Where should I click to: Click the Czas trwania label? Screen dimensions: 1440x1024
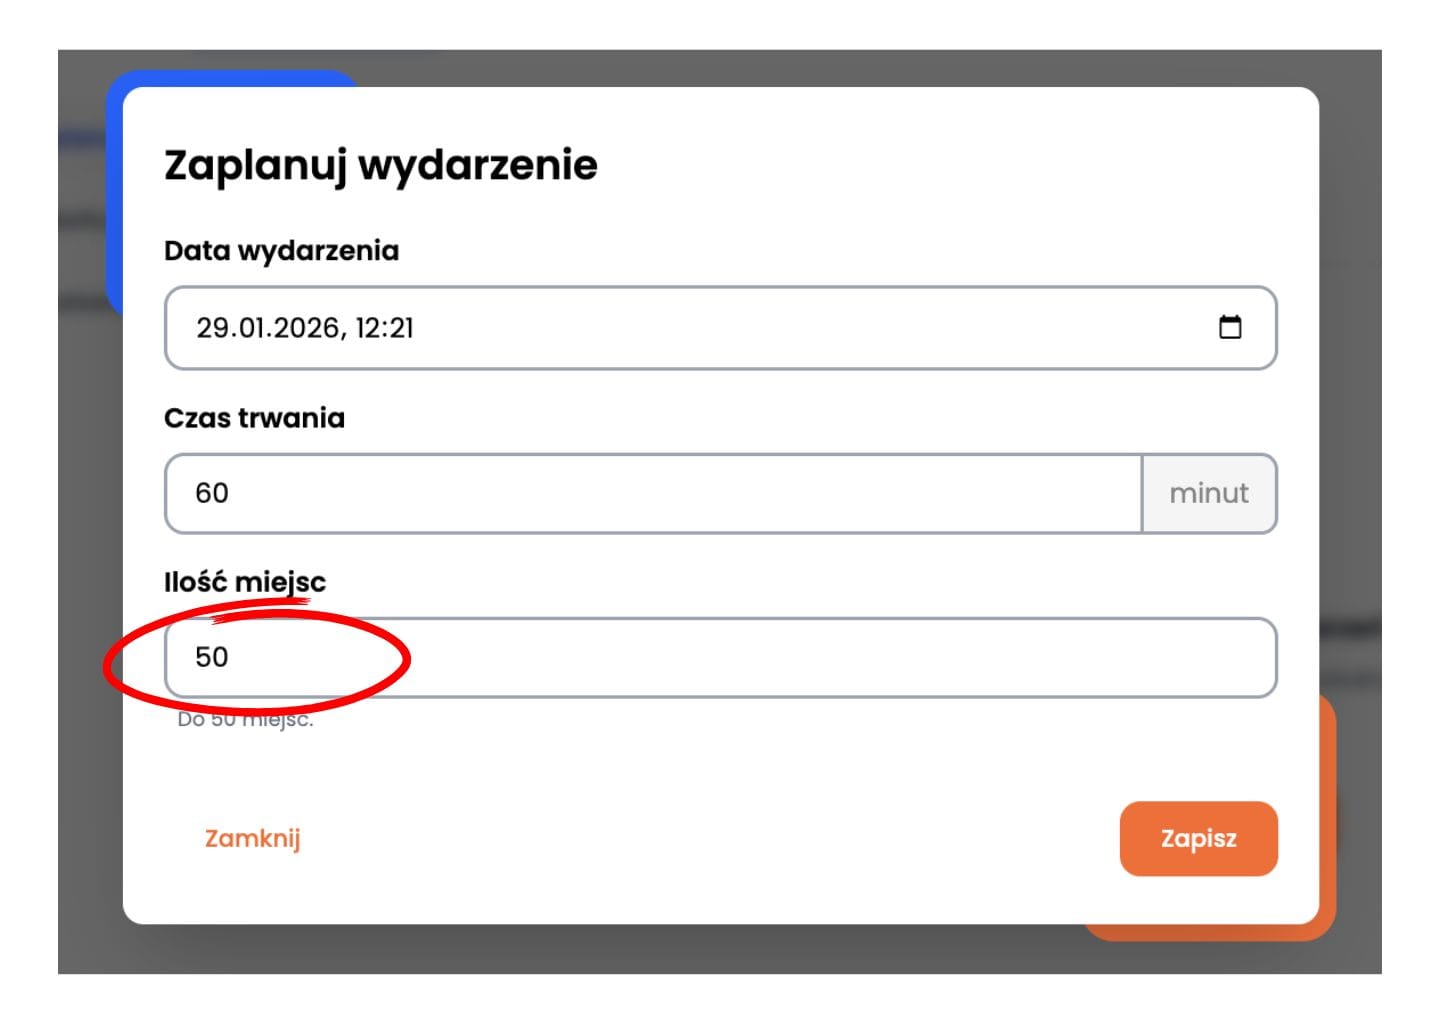(254, 418)
